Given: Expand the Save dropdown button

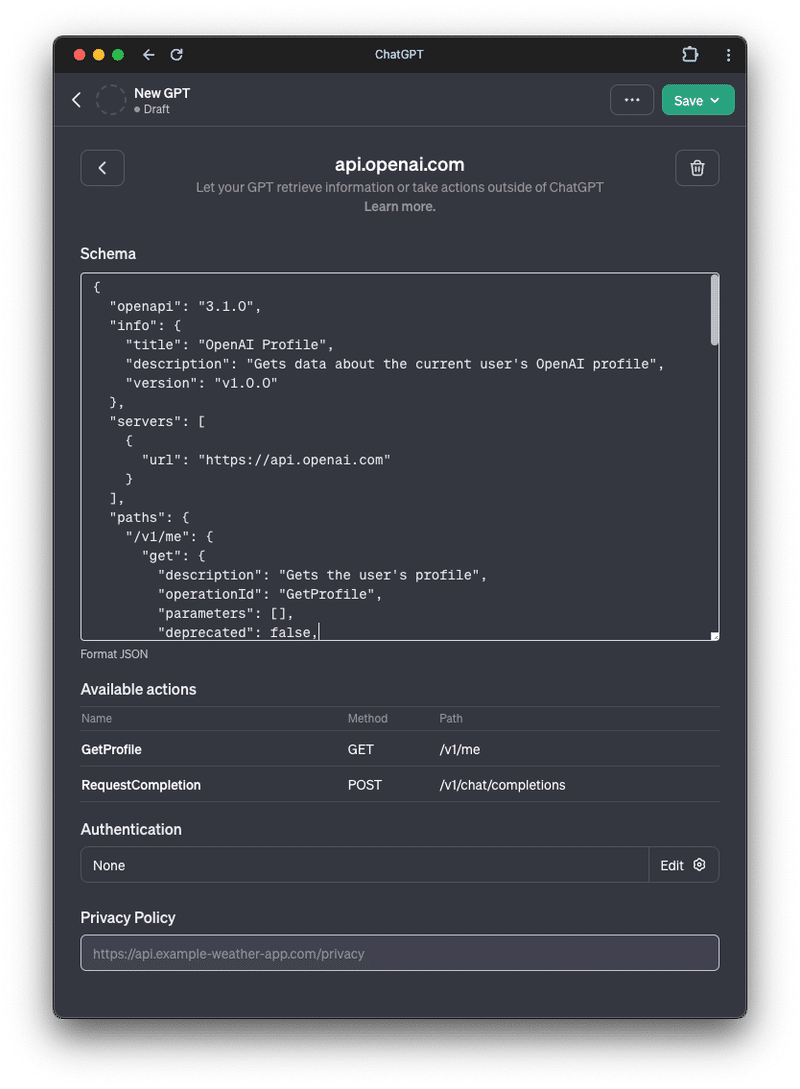Looking at the screenshot, I should point(698,100).
